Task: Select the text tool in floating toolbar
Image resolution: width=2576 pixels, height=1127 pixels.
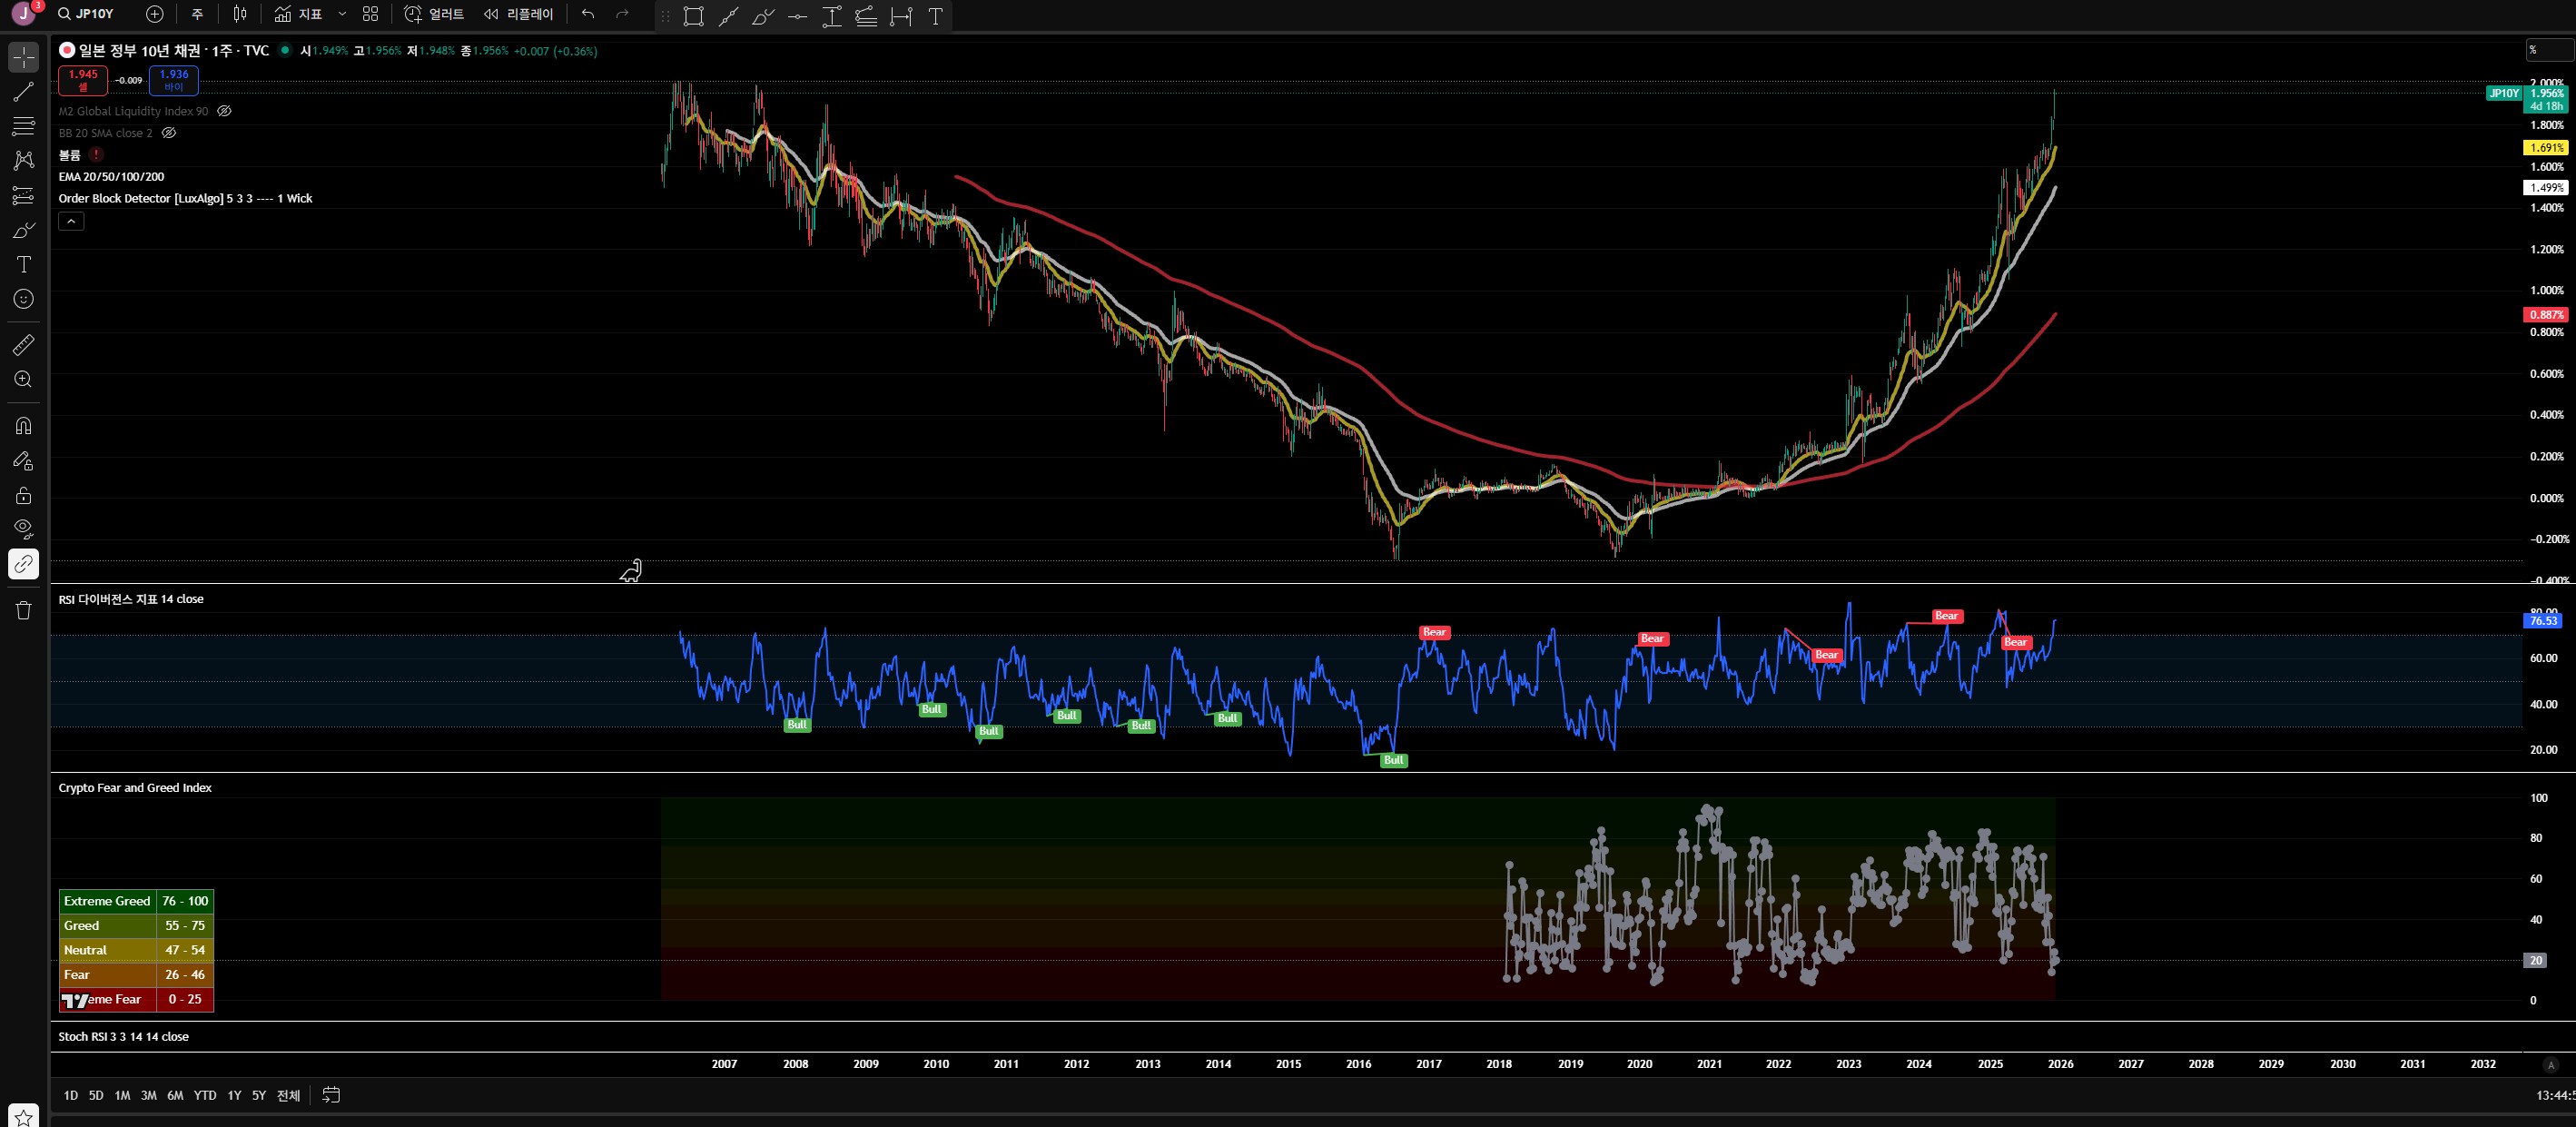Action: coord(935,16)
